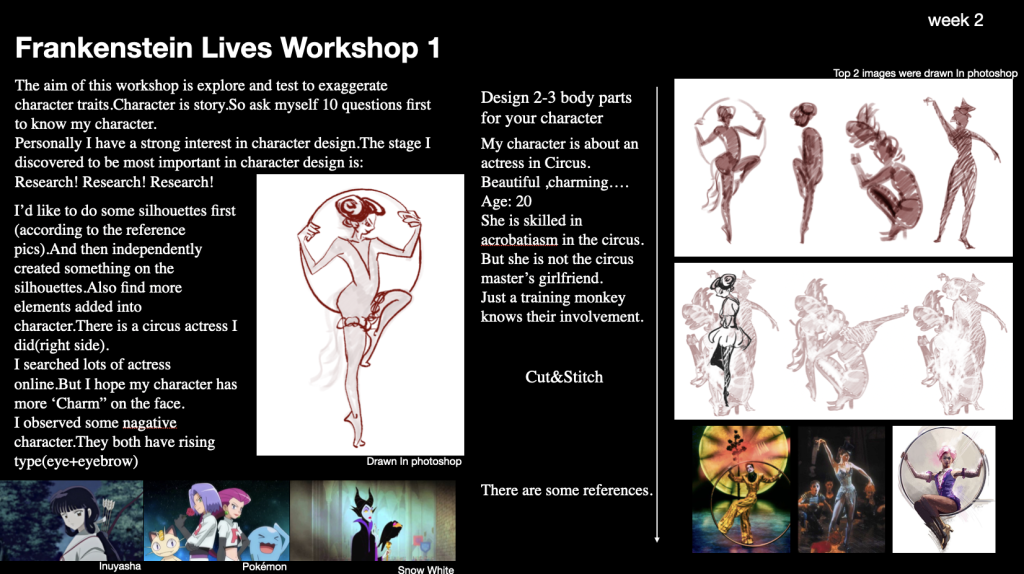Open the golden costume hoop performer photo
The image size is (1024, 574).
[741, 489]
